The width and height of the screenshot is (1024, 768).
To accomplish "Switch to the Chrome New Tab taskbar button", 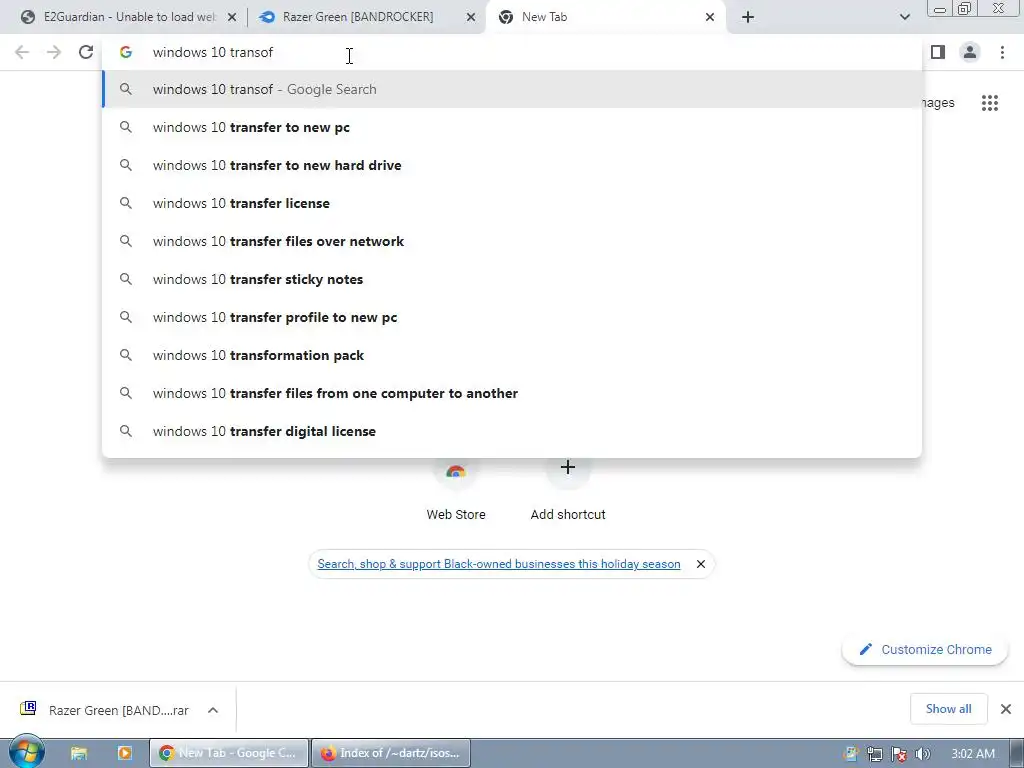I will click(229, 753).
